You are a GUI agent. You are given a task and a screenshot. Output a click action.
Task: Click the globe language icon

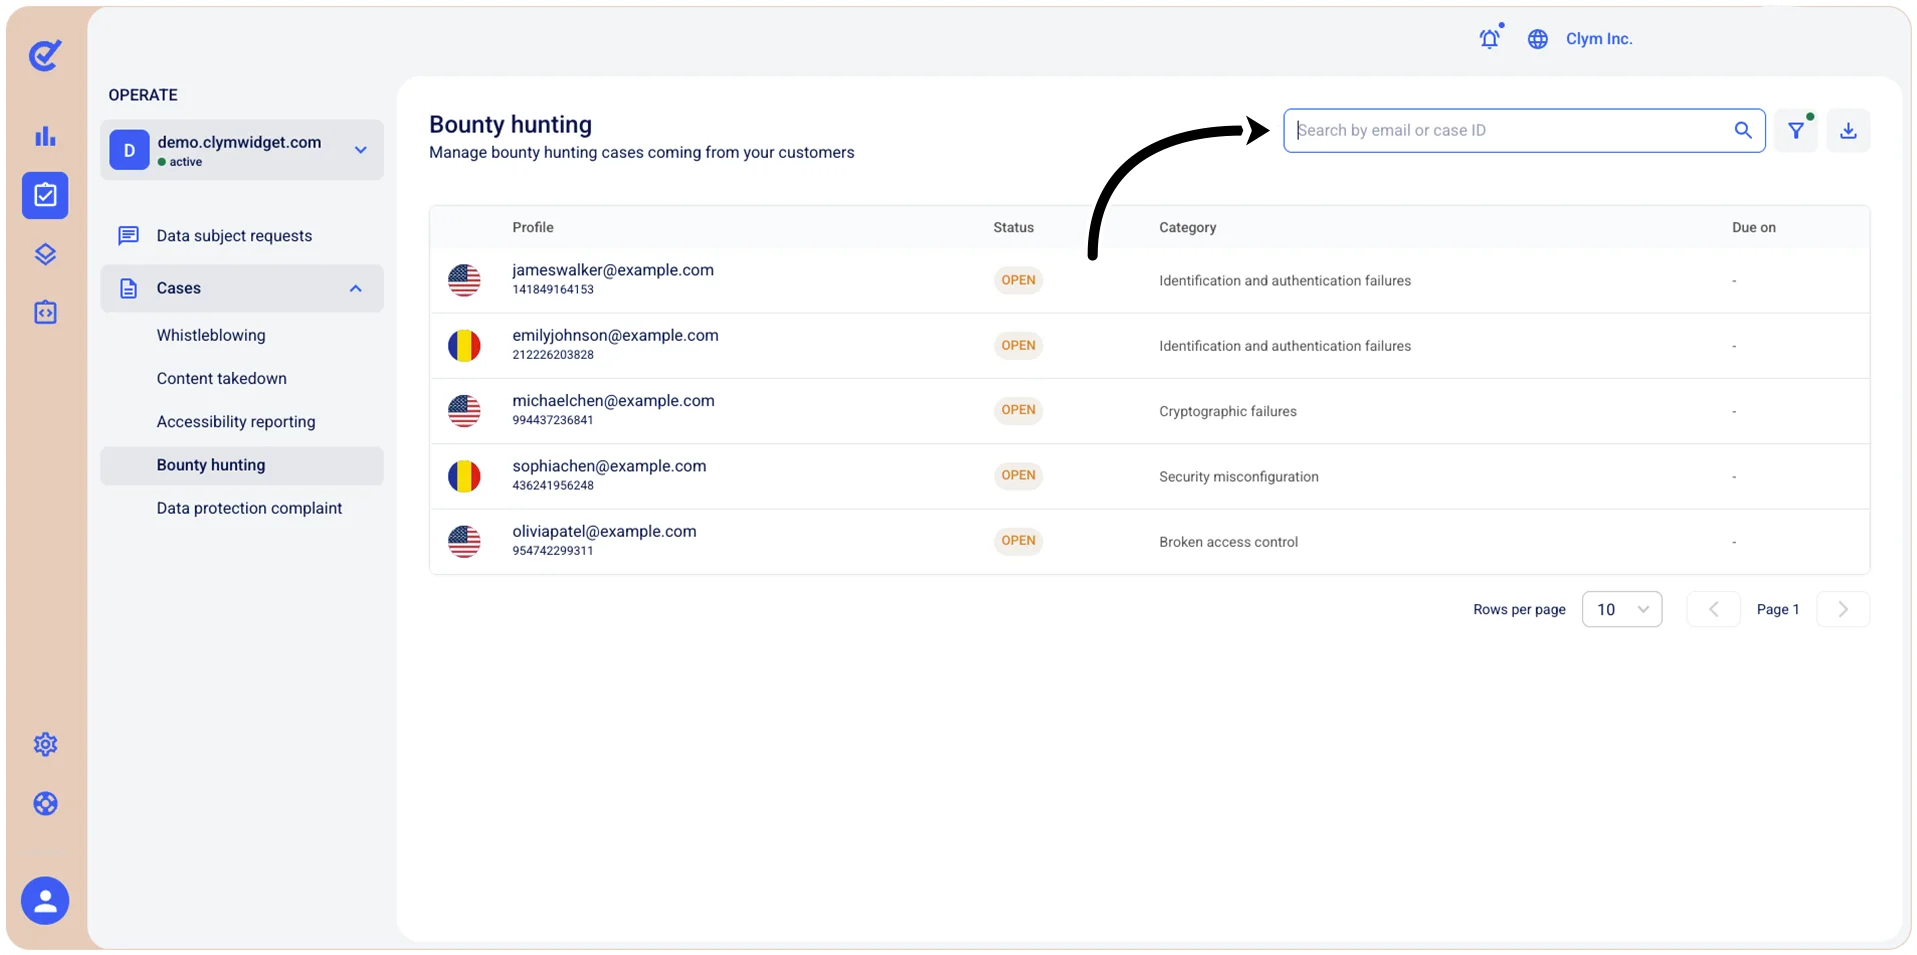(1538, 39)
